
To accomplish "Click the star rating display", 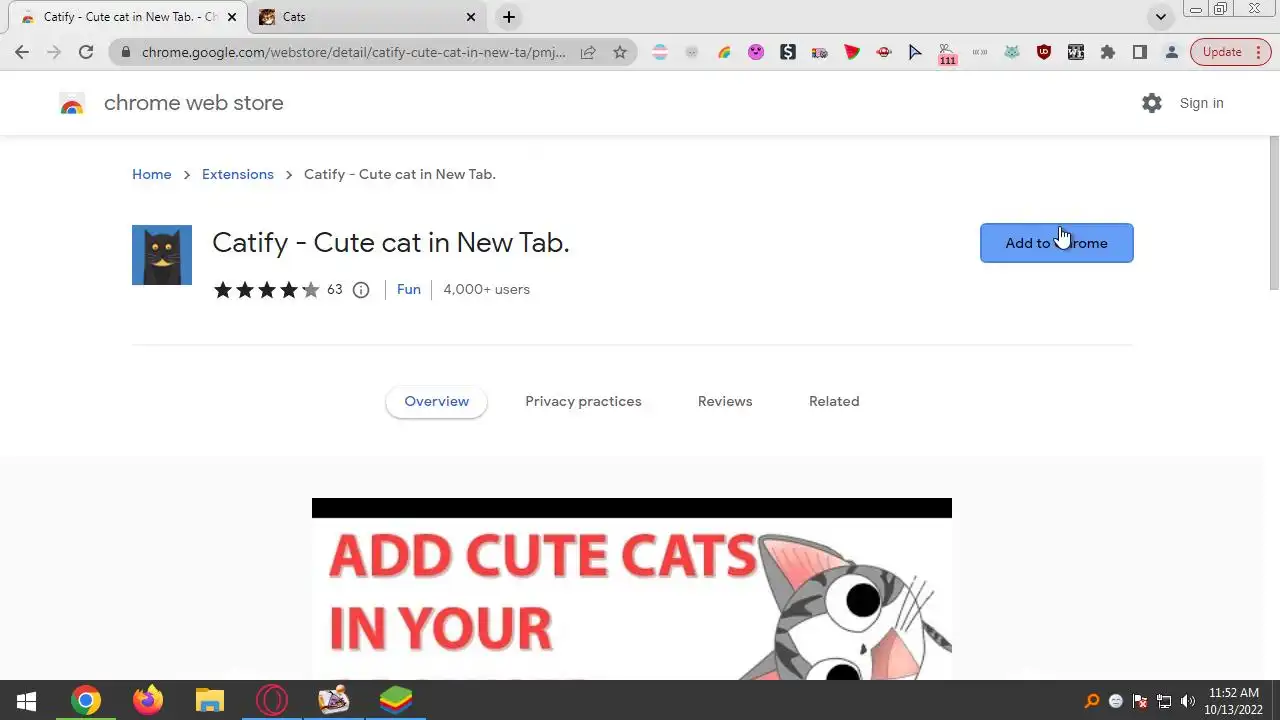I will pyautogui.click(x=266, y=290).
